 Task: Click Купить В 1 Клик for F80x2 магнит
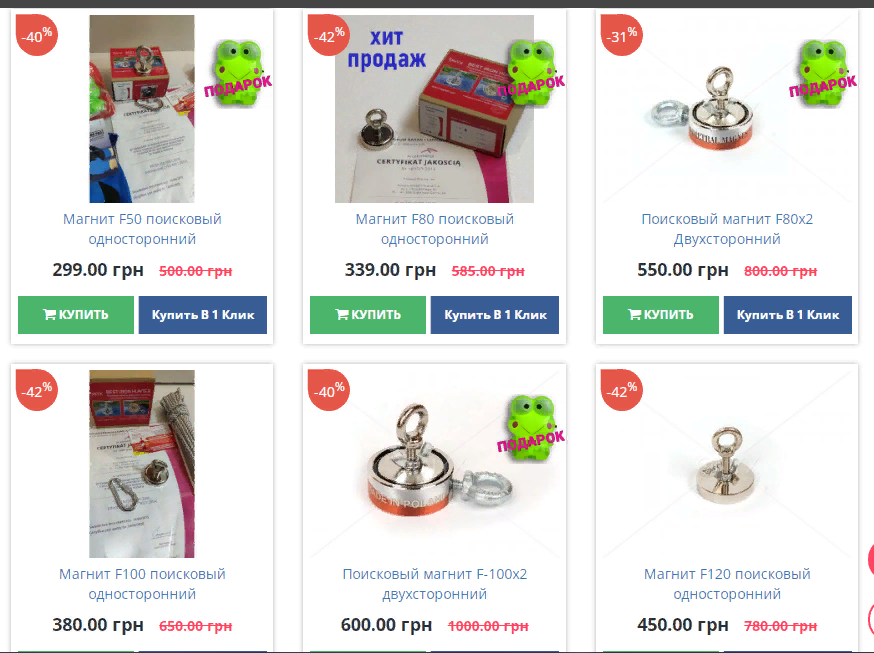pos(788,315)
